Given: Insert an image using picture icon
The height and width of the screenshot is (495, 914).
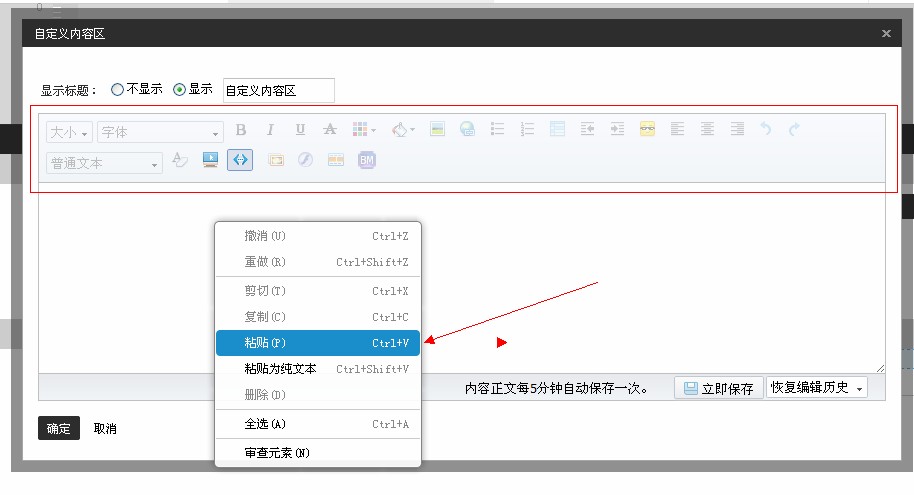Looking at the screenshot, I should click(x=437, y=129).
